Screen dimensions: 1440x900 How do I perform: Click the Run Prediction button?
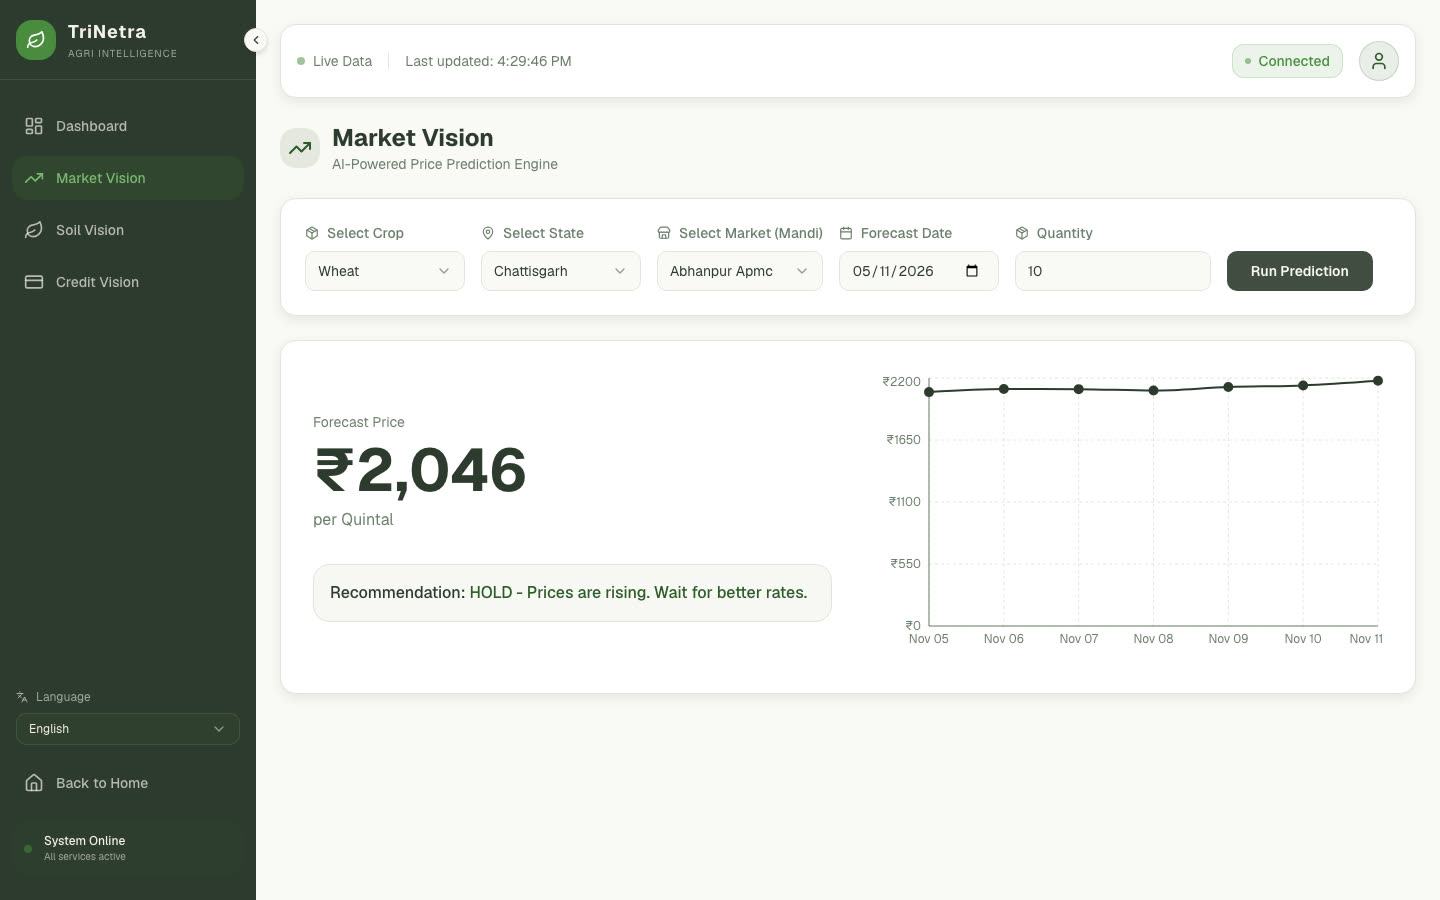[x=1300, y=271]
